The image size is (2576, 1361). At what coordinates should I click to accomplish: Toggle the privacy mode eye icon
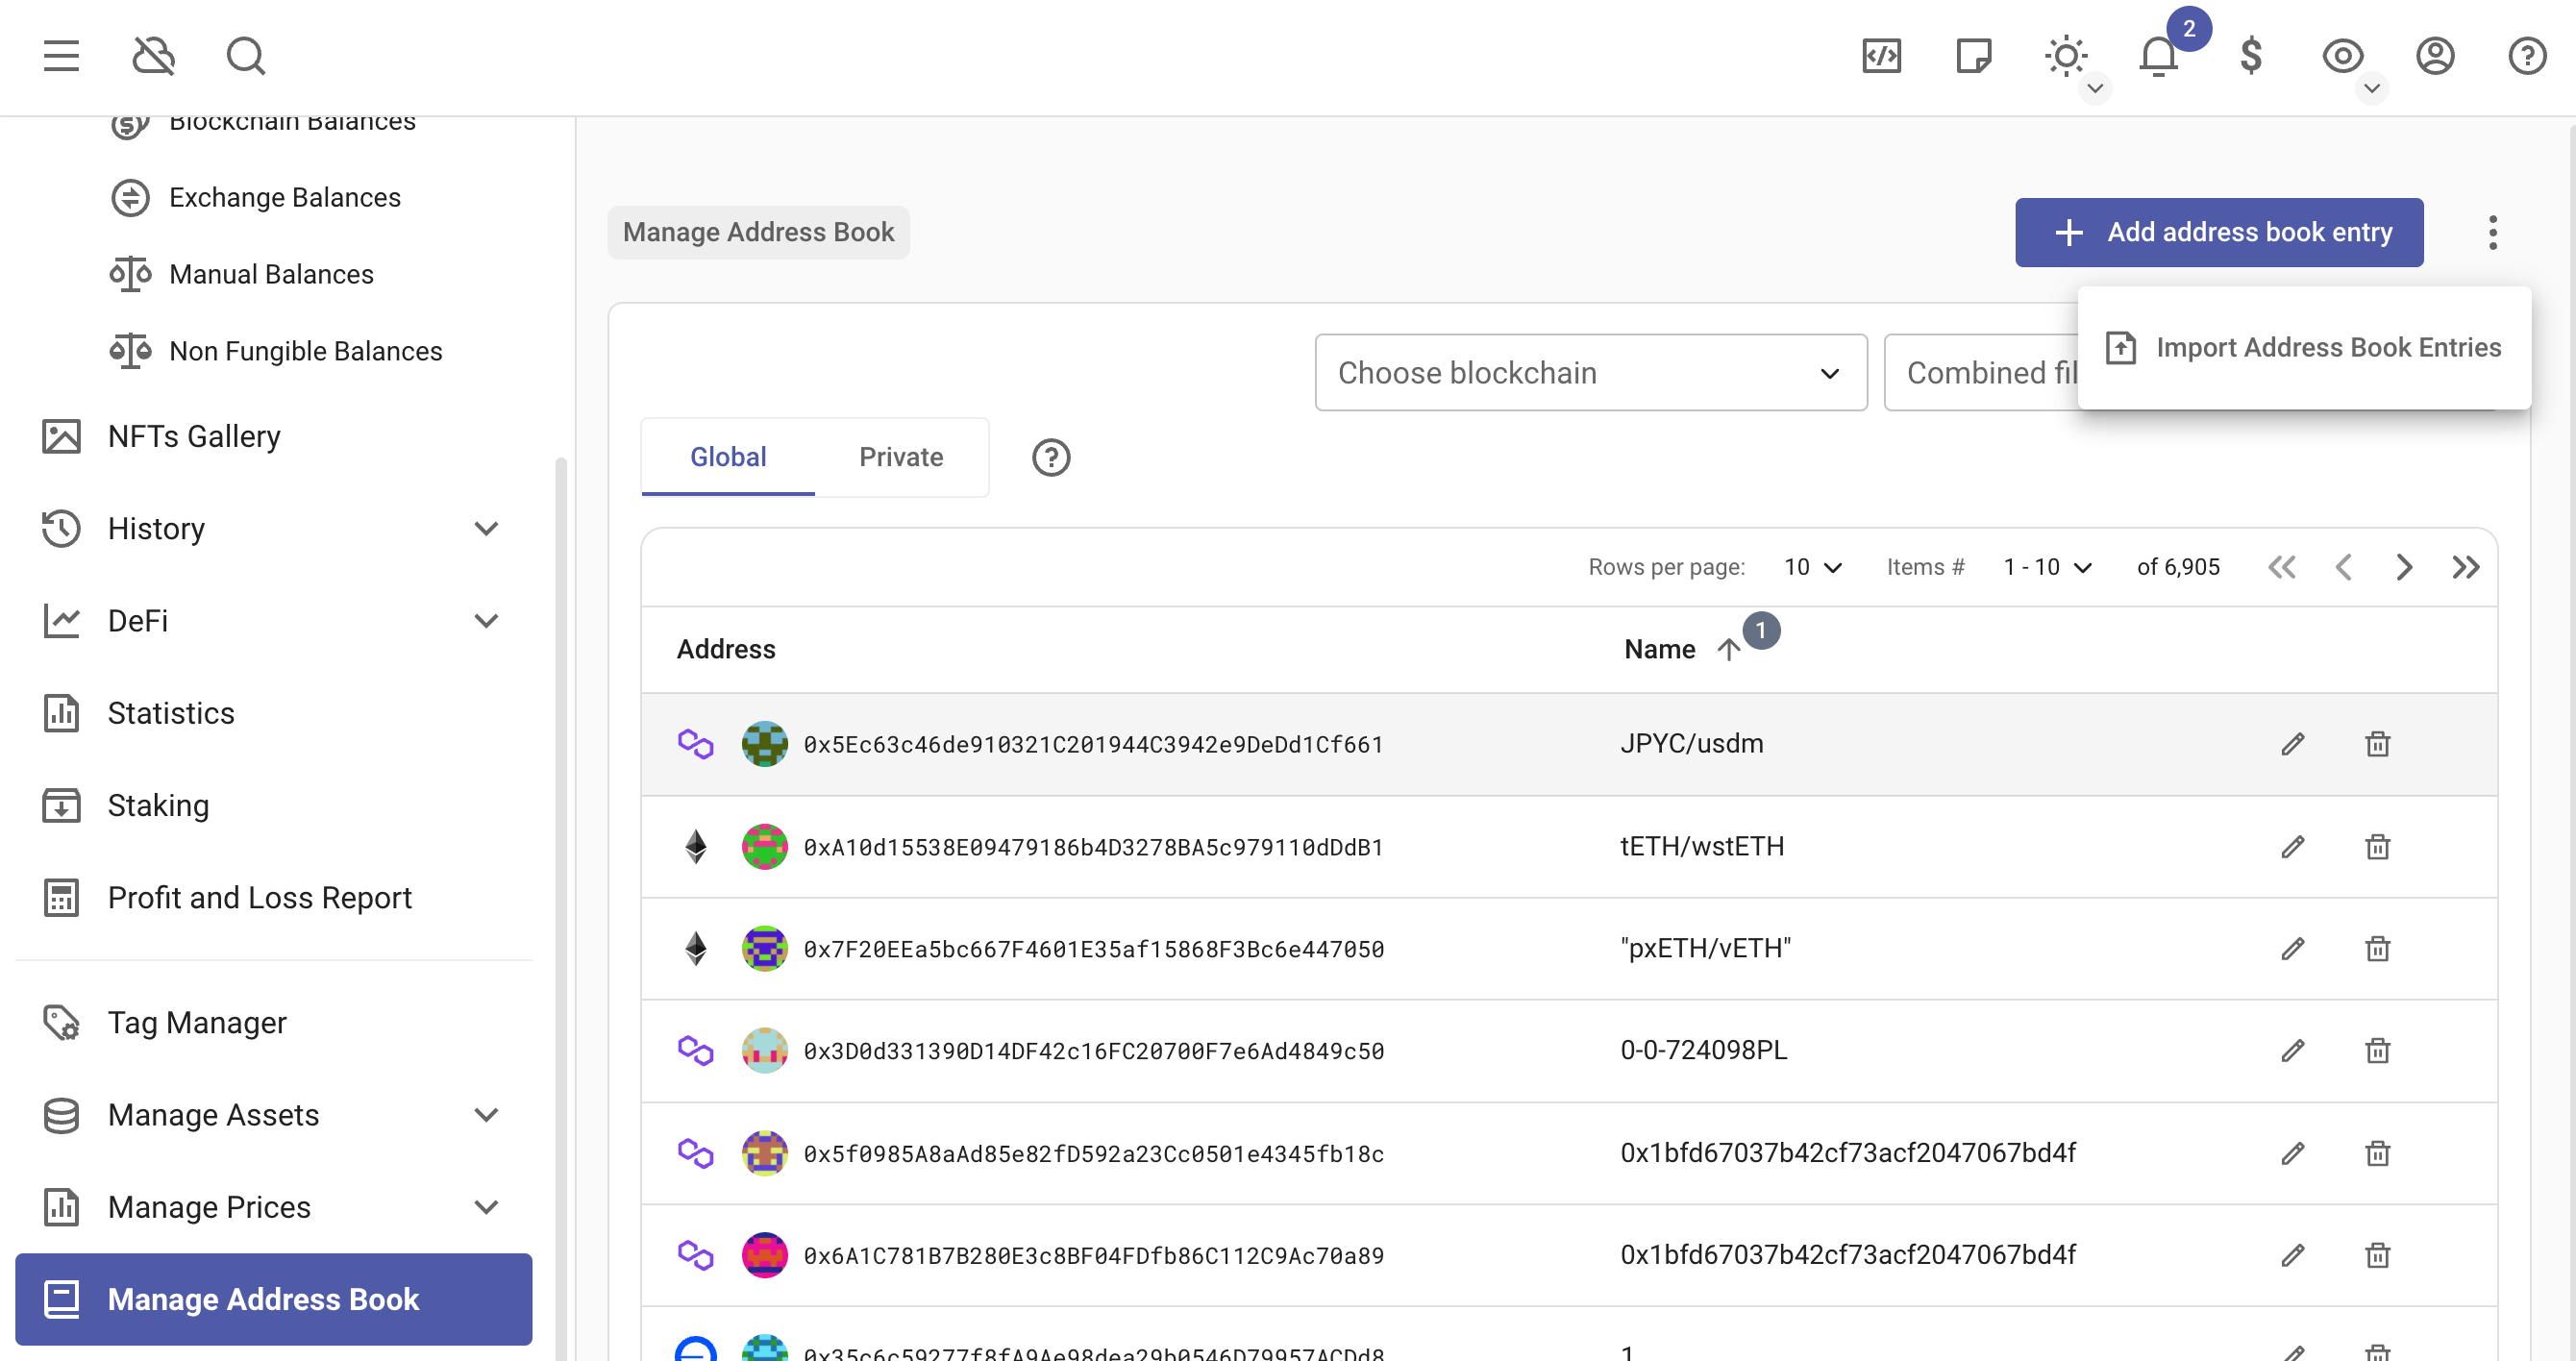tap(2343, 56)
